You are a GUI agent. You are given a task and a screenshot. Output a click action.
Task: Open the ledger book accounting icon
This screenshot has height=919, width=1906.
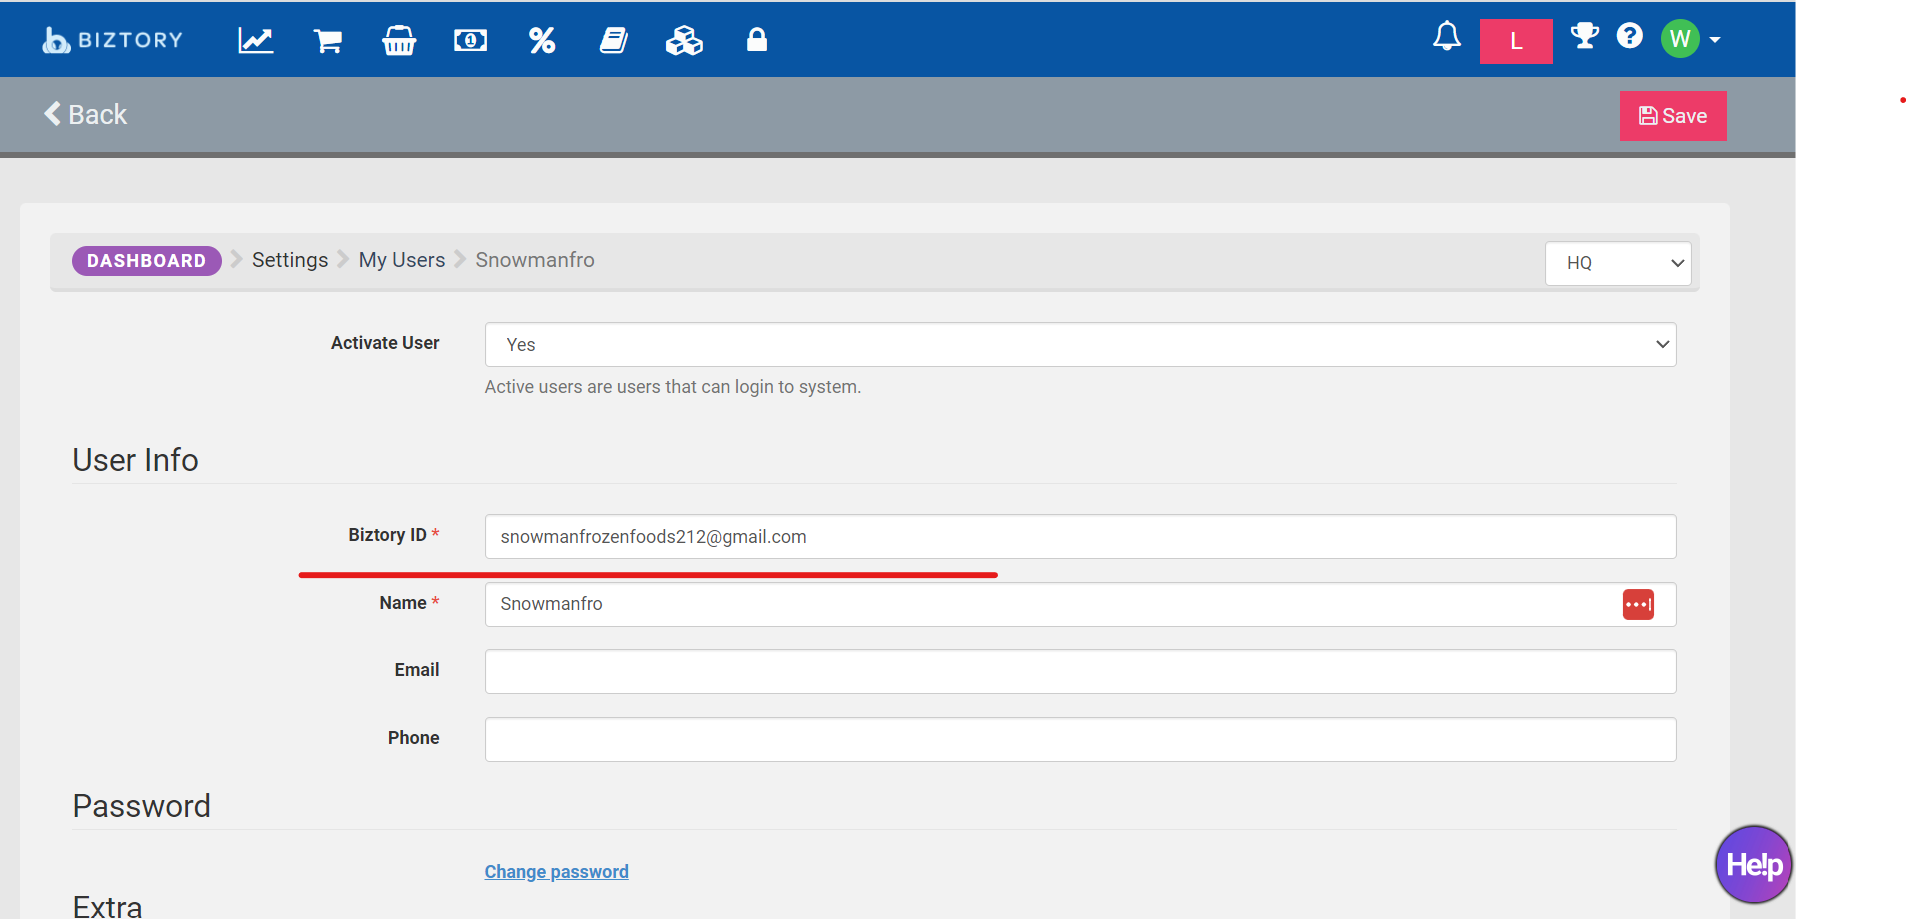coord(613,40)
